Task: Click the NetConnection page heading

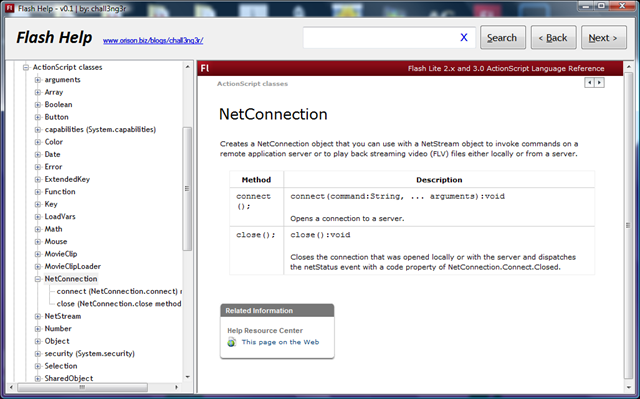Action: (x=273, y=114)
